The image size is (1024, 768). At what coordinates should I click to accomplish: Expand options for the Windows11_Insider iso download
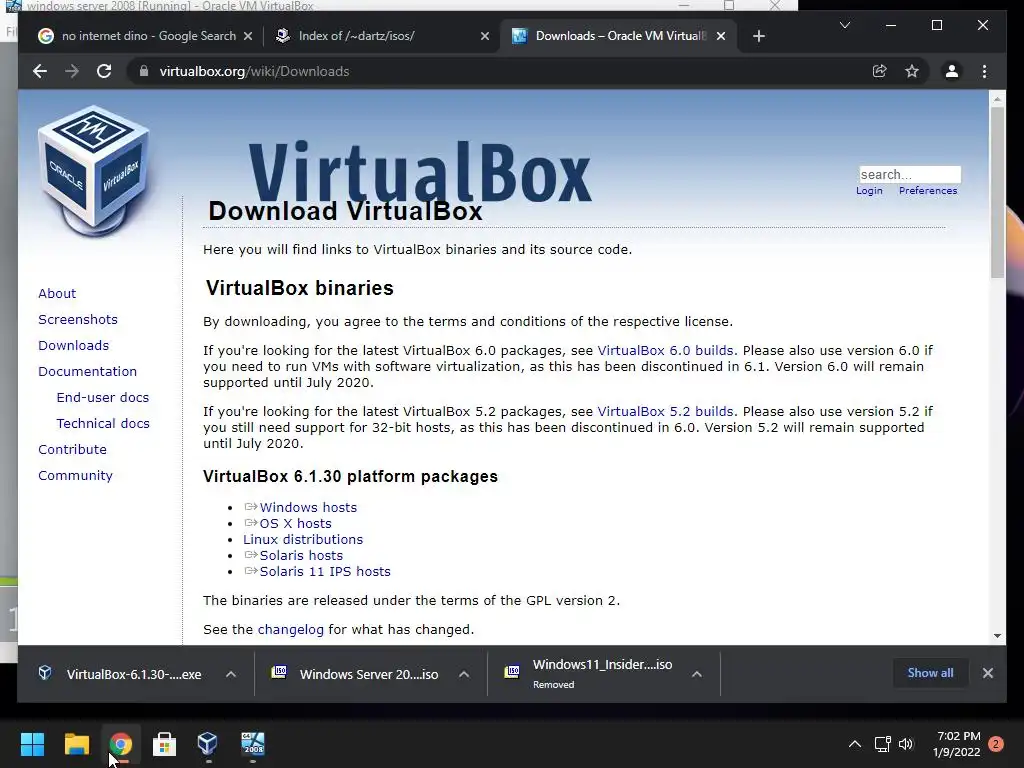point(697,674)
